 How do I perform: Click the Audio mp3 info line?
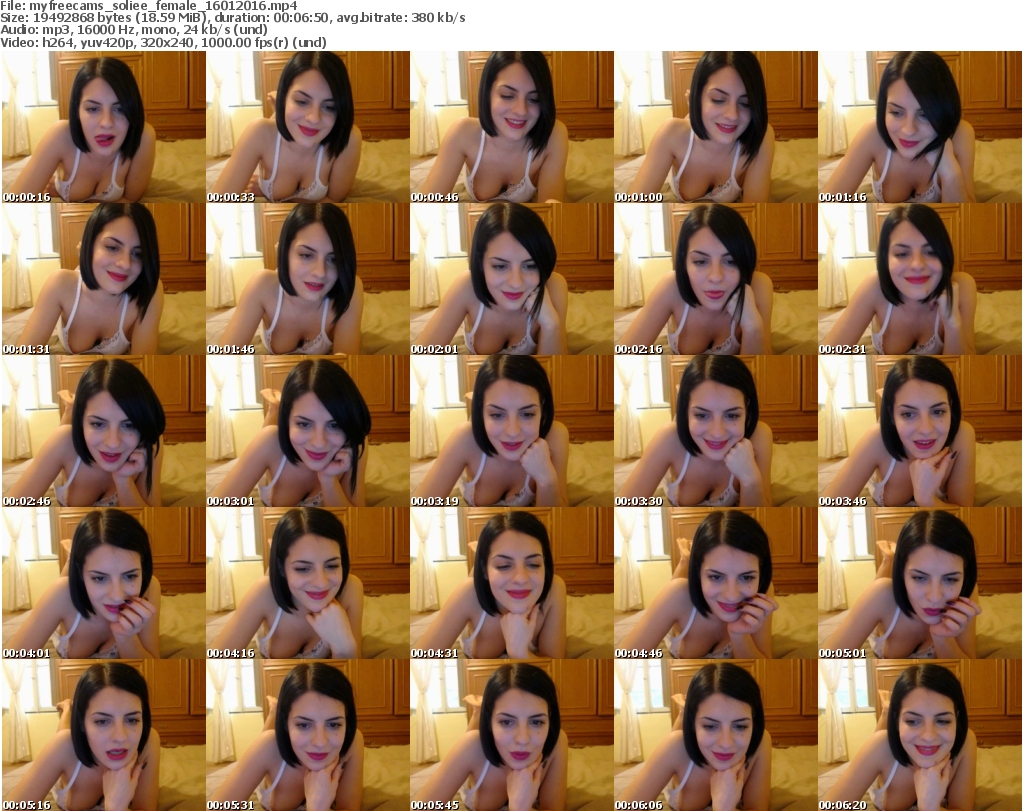134,30
